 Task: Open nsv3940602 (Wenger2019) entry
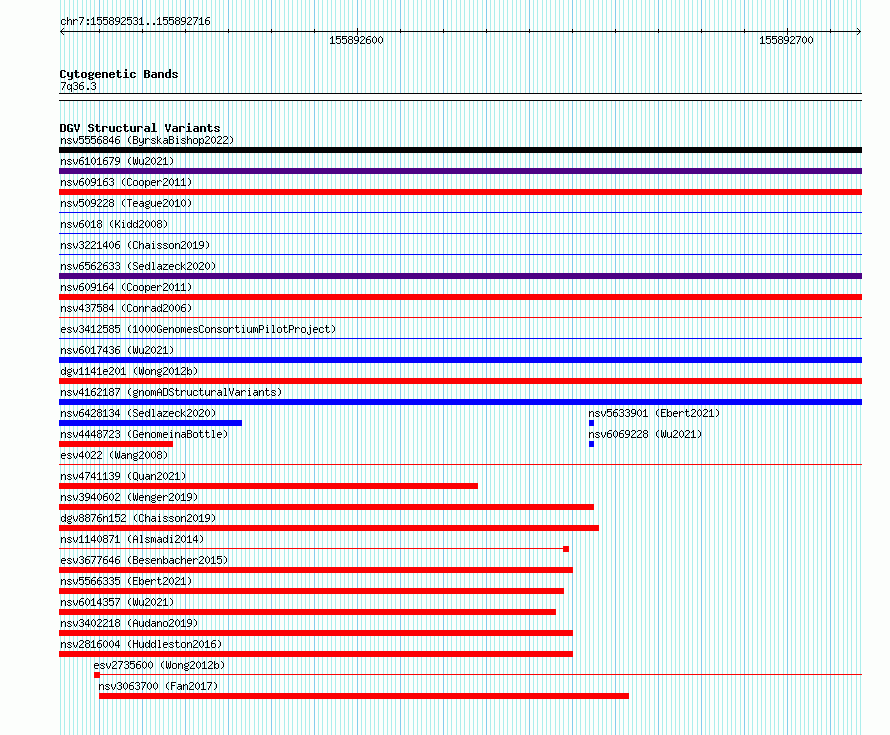(x=129, y=497)
